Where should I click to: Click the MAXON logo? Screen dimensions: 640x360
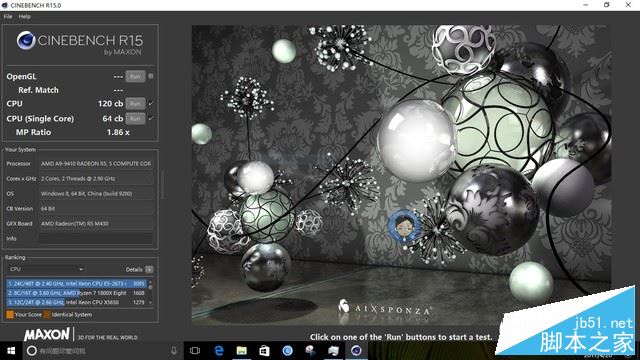(47, 335)
